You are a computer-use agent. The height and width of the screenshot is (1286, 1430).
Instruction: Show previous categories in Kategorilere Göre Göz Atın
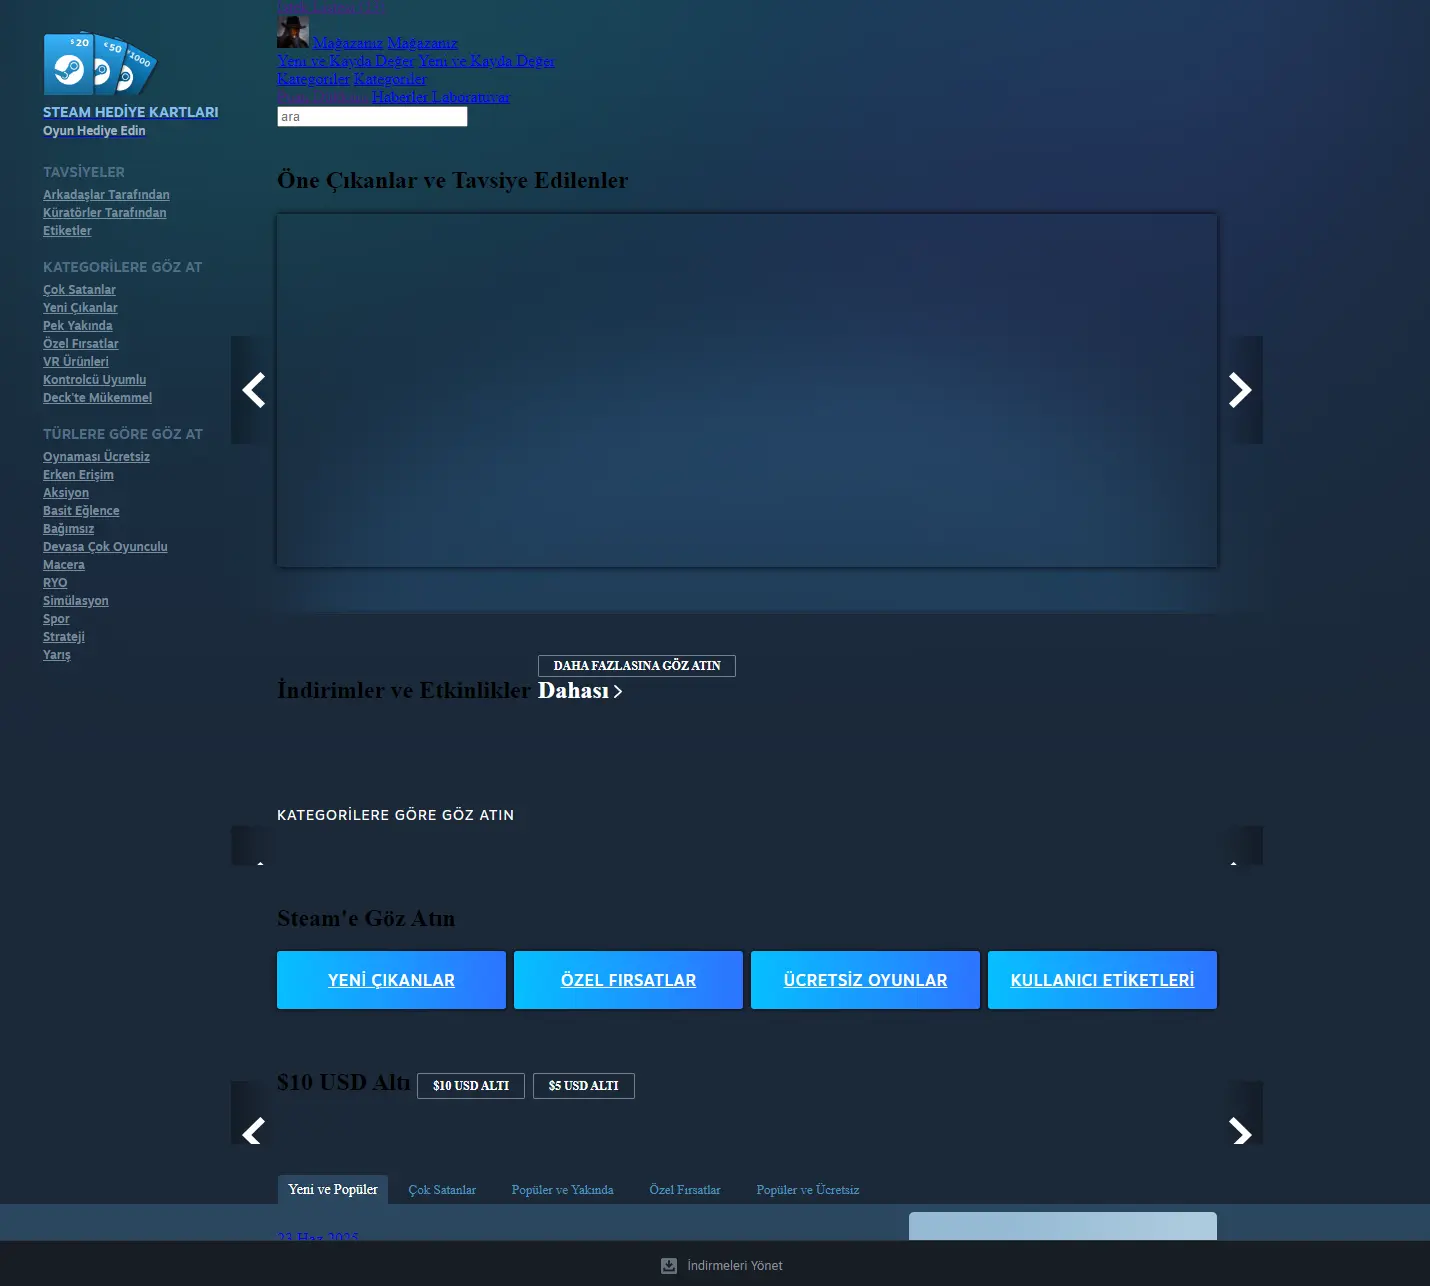point(254,846)
